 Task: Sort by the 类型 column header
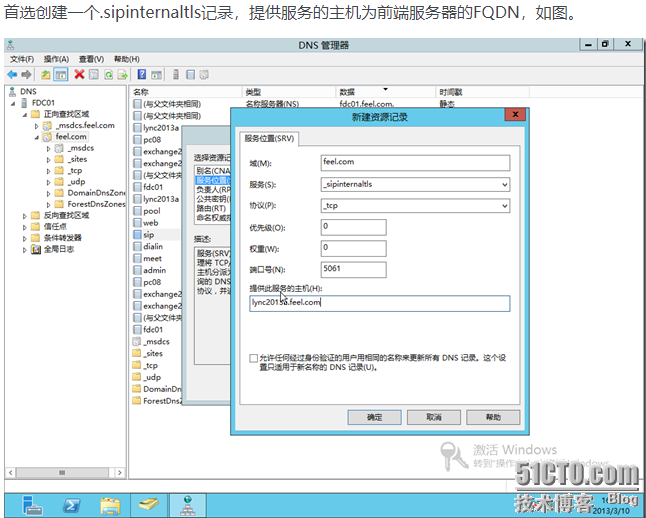pos(289,92)
